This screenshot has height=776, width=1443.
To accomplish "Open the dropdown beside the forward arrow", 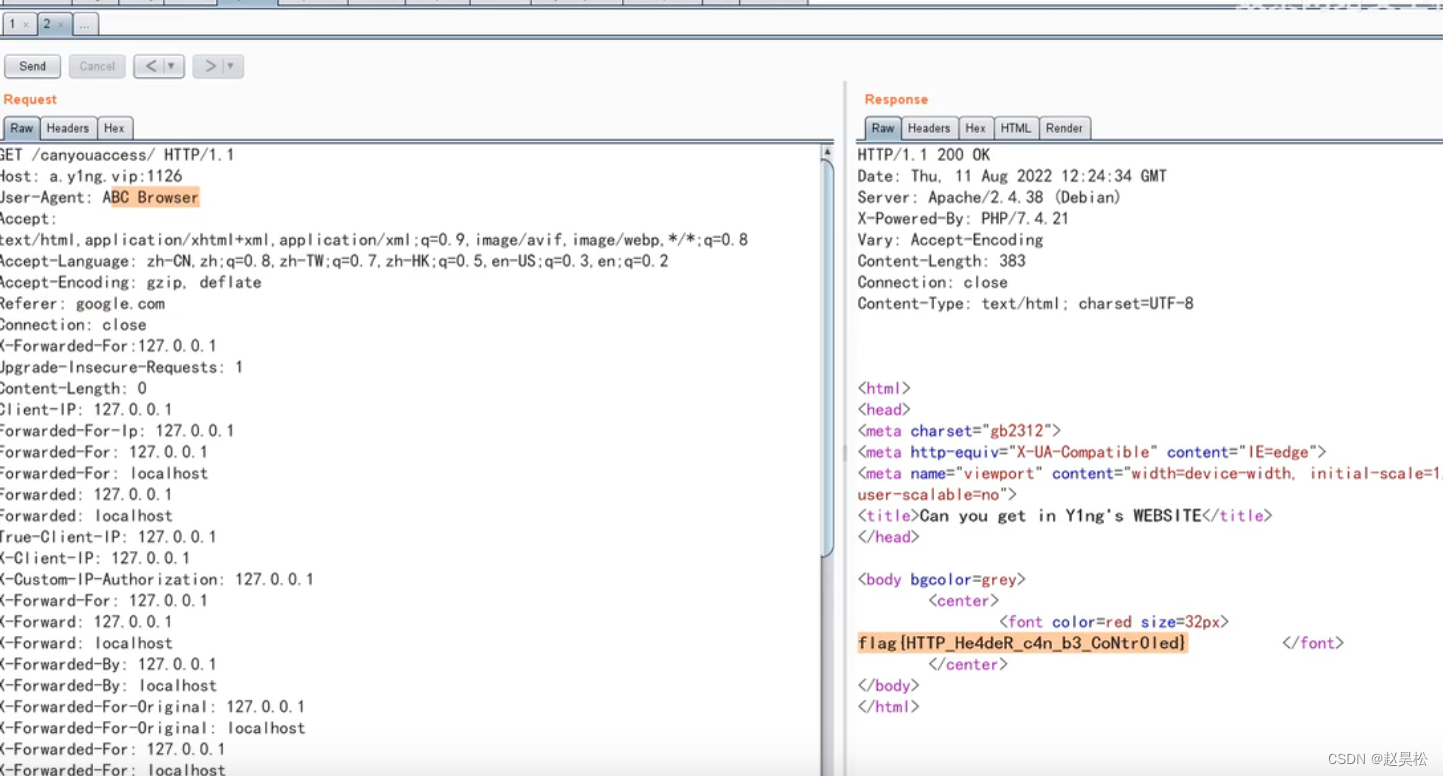I will coord(228,65).
